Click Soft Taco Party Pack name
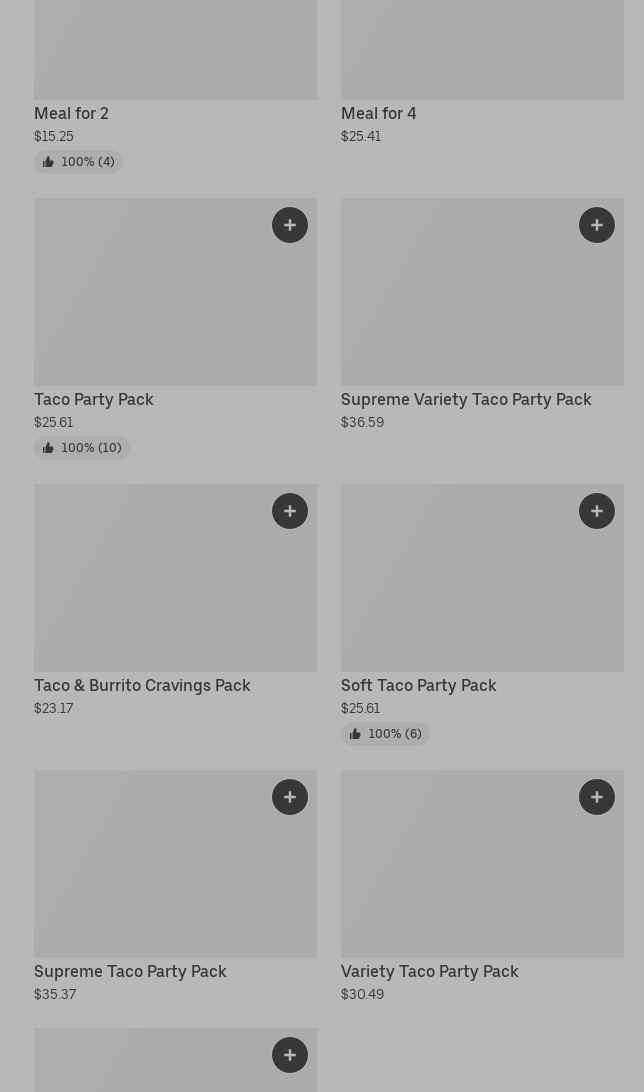 pos(418,686)
